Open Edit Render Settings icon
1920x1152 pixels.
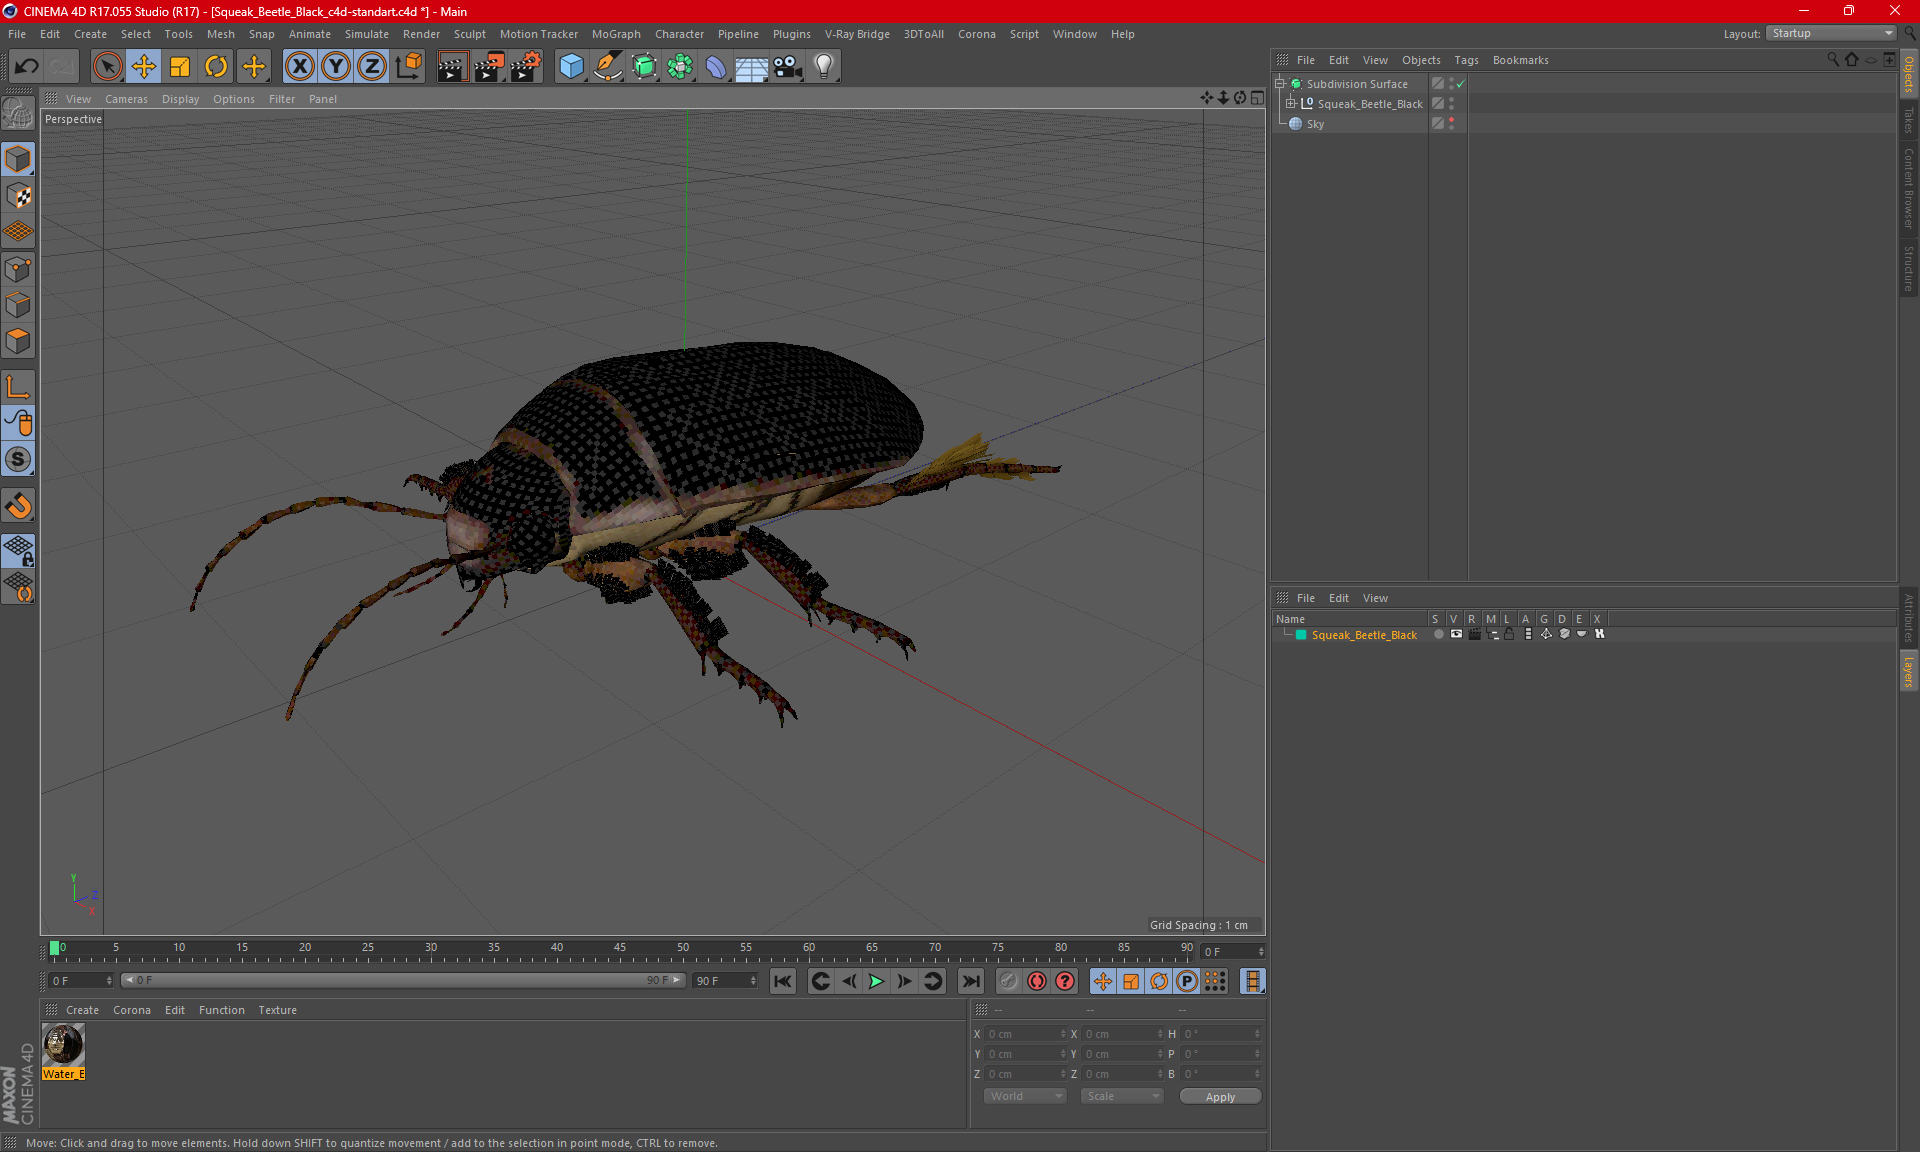(526, 67)
